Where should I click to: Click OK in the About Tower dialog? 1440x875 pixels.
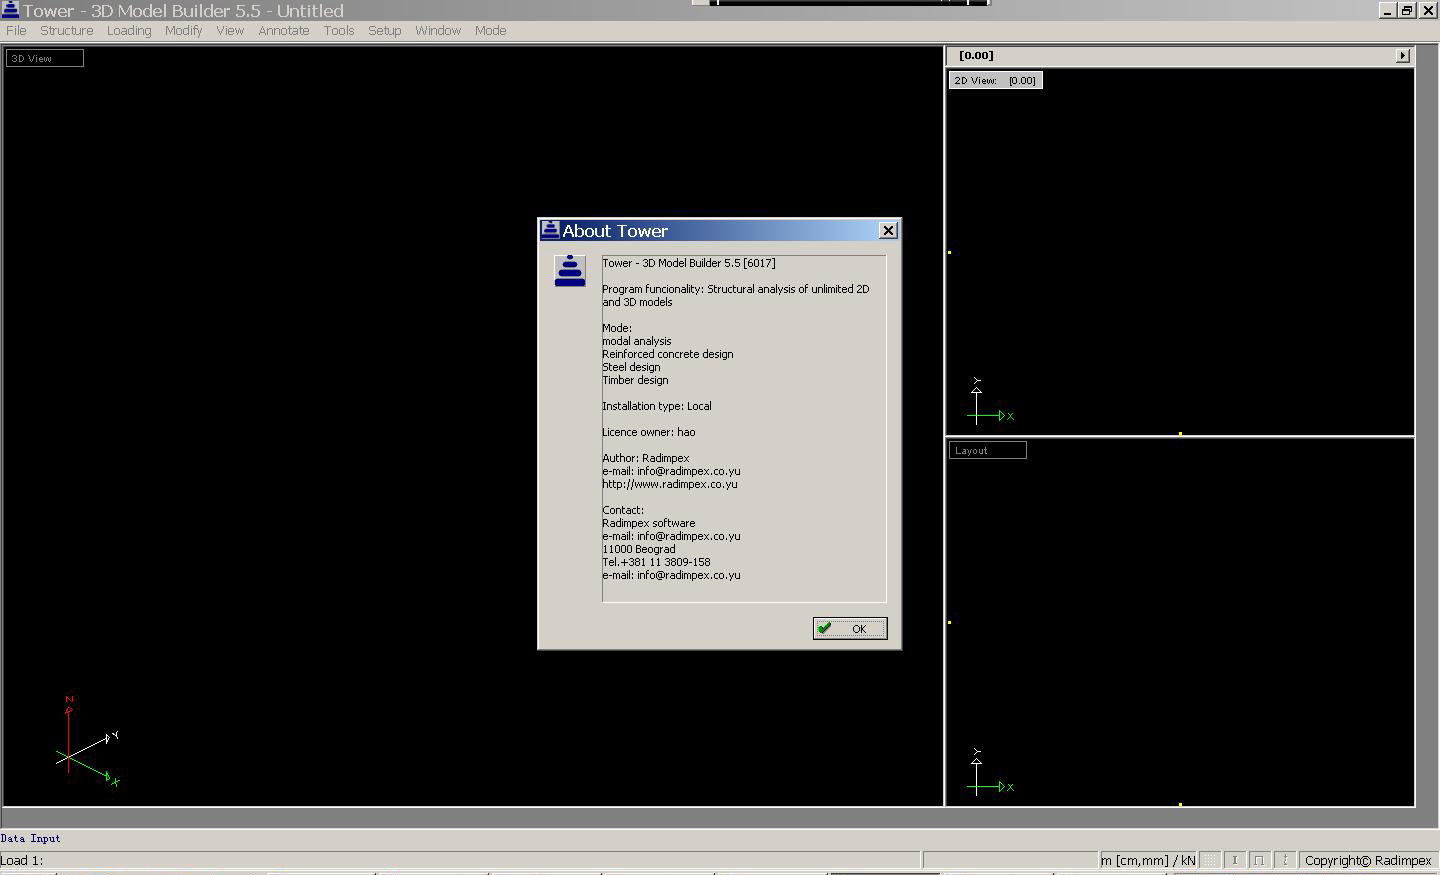pyautogui.click(x=850, y=628)
